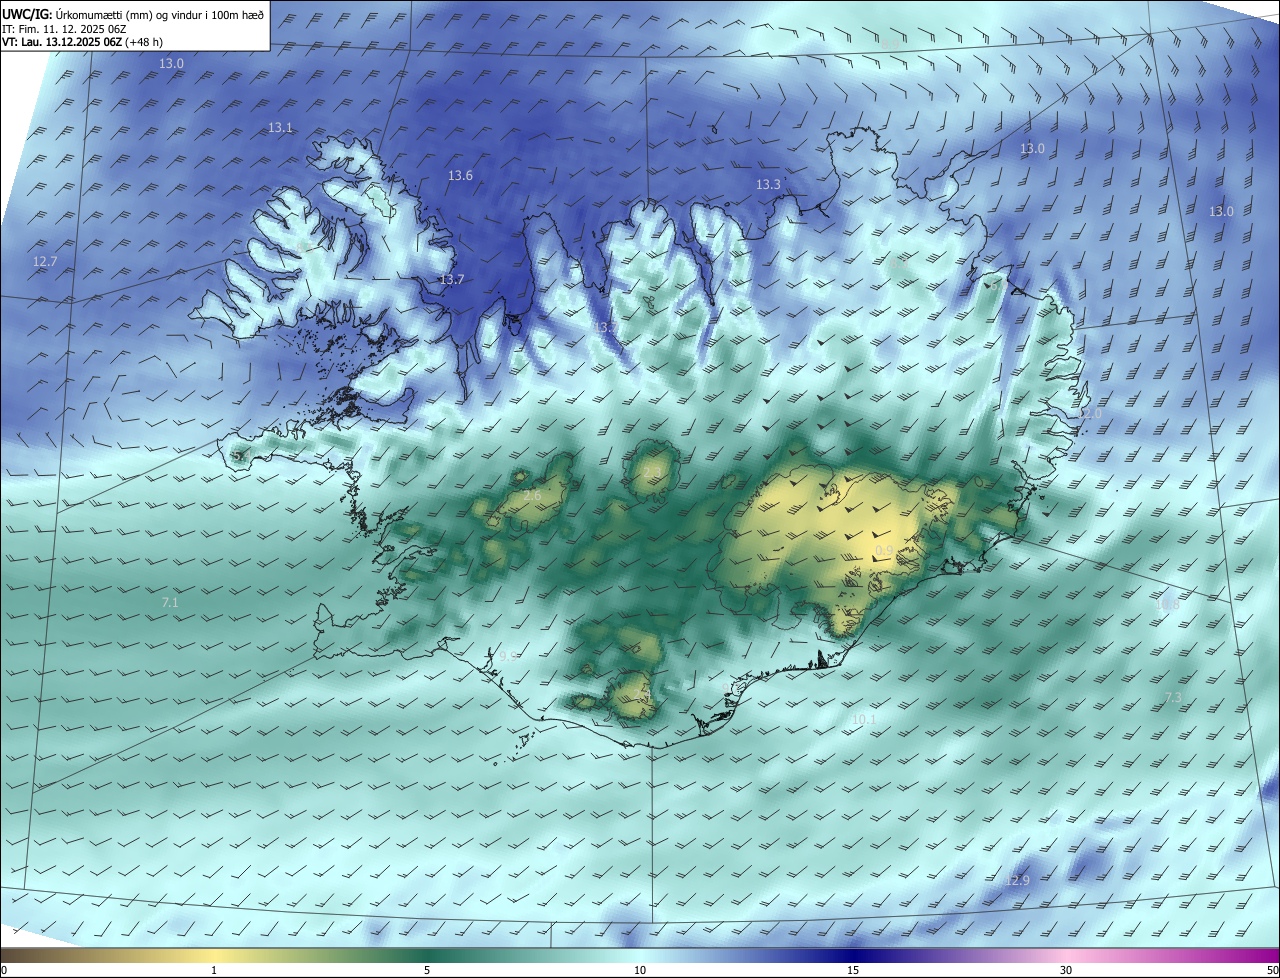
Task: Click the 2.4 value label on the southern glacier
Action: 643,692
